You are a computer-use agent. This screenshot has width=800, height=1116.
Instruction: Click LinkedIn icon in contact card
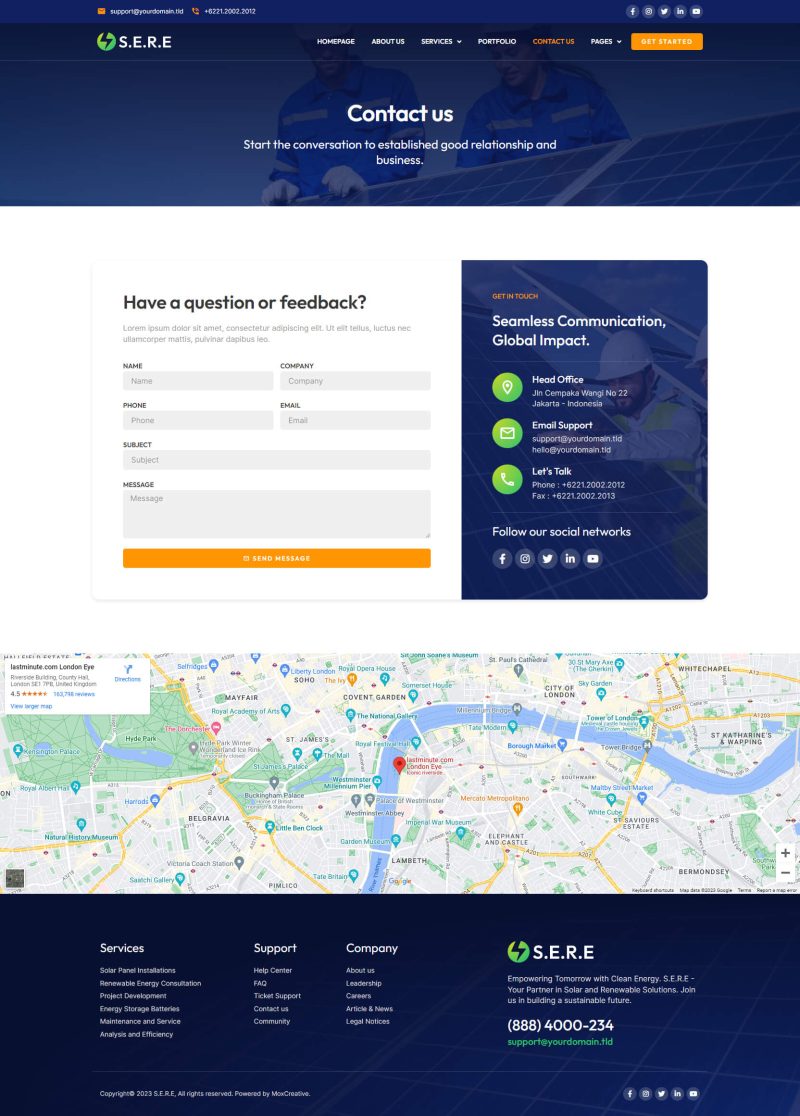(570, 559)
